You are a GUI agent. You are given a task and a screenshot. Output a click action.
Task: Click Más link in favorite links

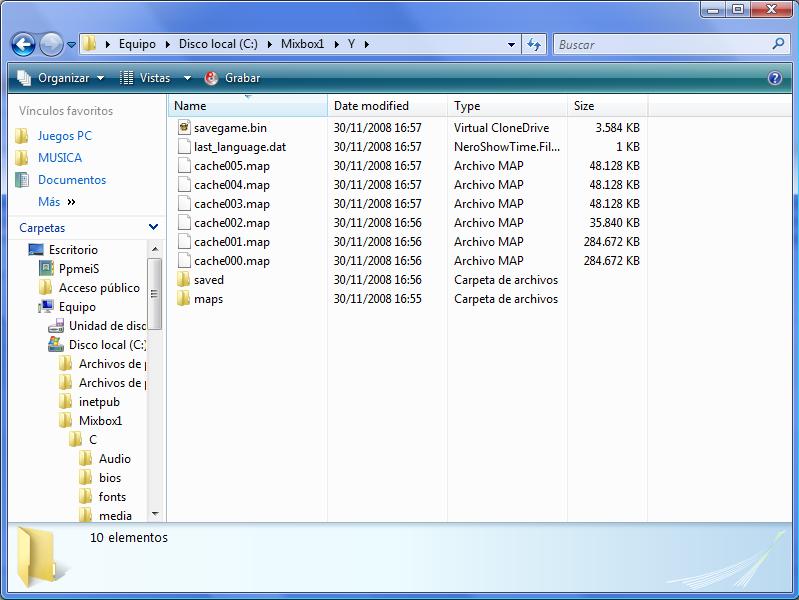click(49, 202)
